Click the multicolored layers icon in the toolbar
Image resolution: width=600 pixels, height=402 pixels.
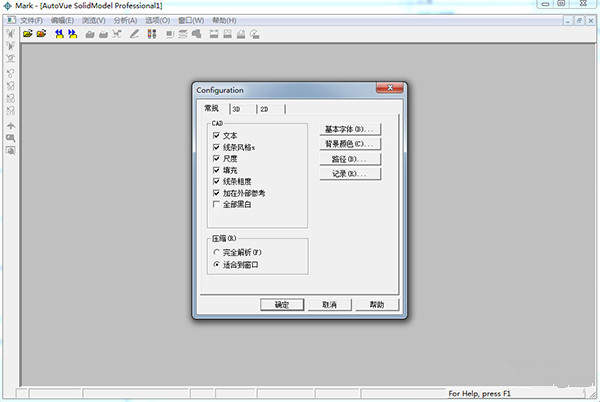pyautogui.click(x=152, y=34)
